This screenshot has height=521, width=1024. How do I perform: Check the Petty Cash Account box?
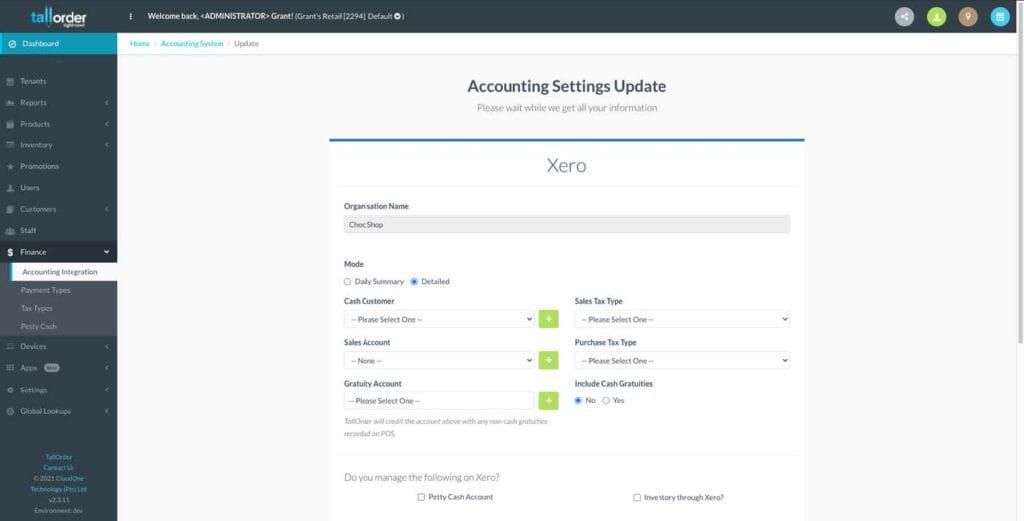click(421, 497)
